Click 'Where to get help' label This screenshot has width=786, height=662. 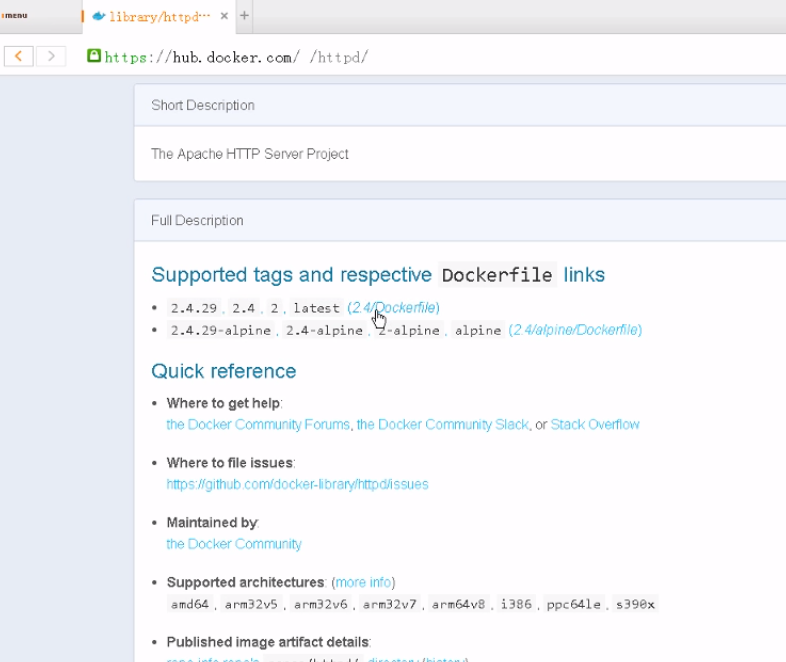223,403
